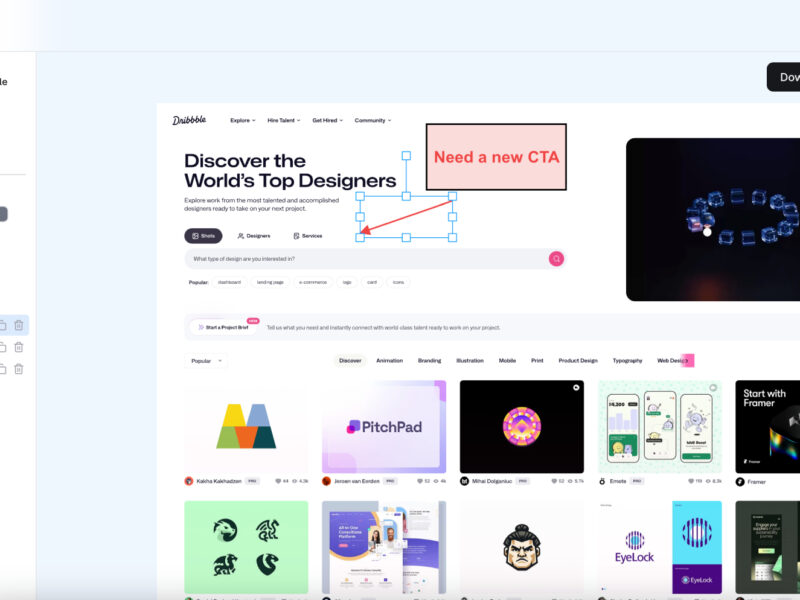800x600 pixels.
Task: Click the Dribbble logo
Action: click(189, 120)
